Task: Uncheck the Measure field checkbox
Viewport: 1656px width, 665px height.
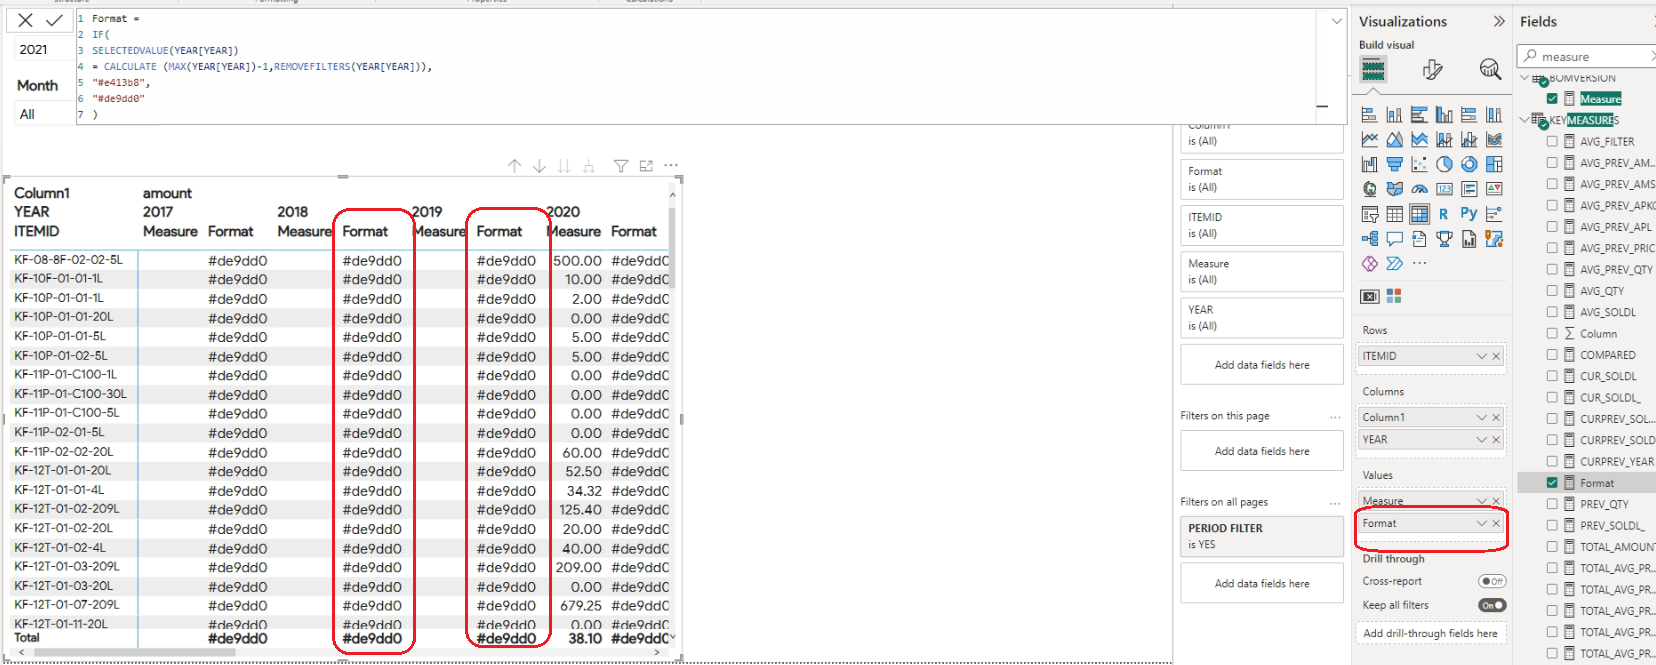Action: pyautogui.click(x=1552, y=99)
